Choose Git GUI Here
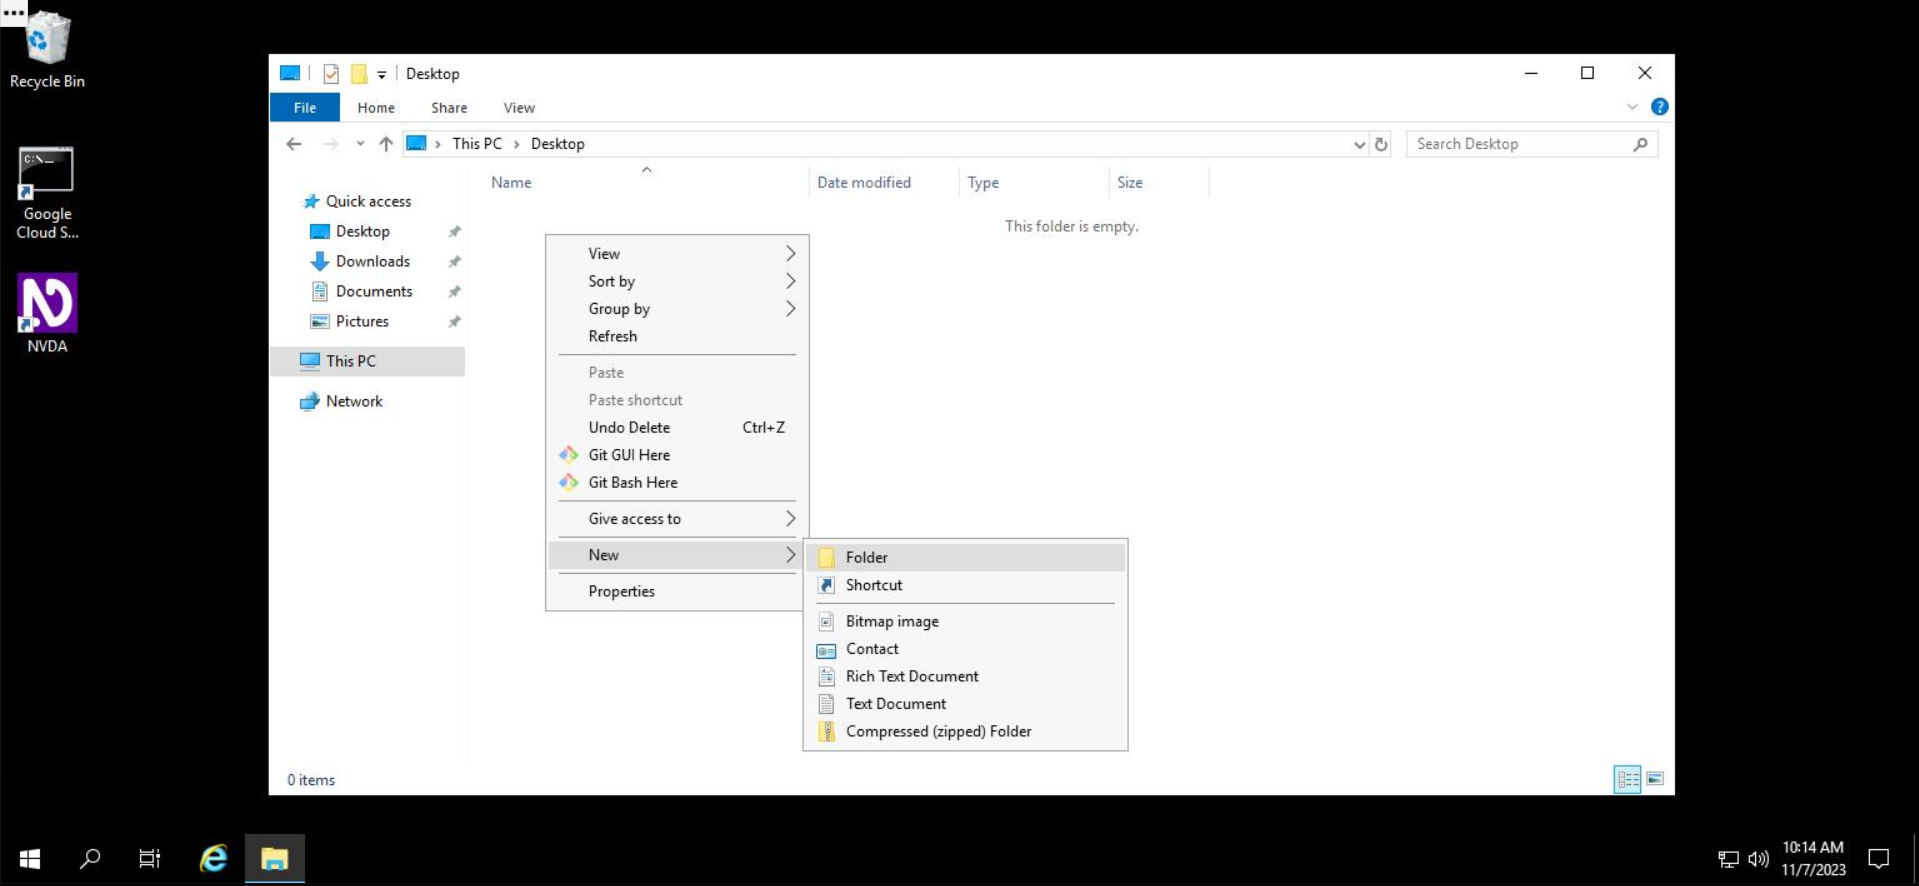 (677, 455)
